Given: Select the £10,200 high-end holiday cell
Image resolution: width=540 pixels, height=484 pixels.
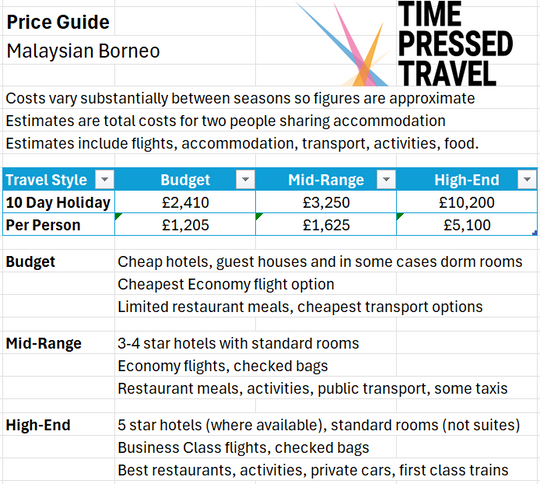Looking at the screenshot, I should 467,202.
